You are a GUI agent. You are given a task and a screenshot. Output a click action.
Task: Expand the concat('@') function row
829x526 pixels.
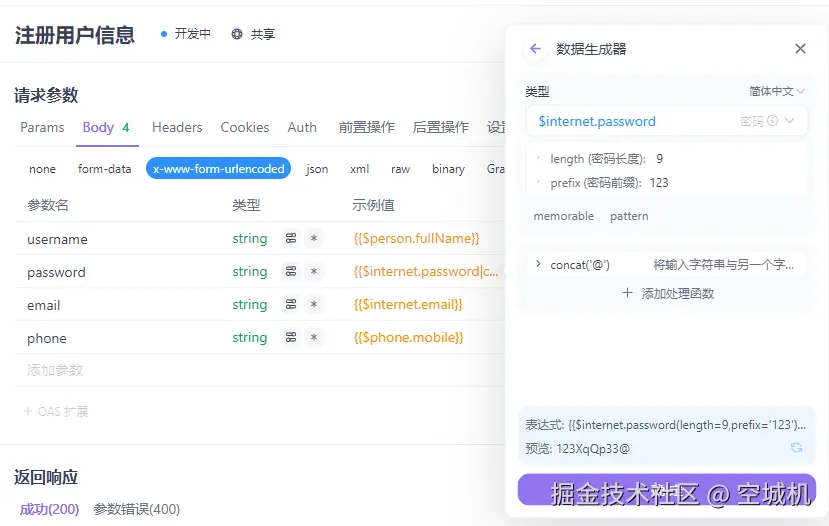point(538,264)
